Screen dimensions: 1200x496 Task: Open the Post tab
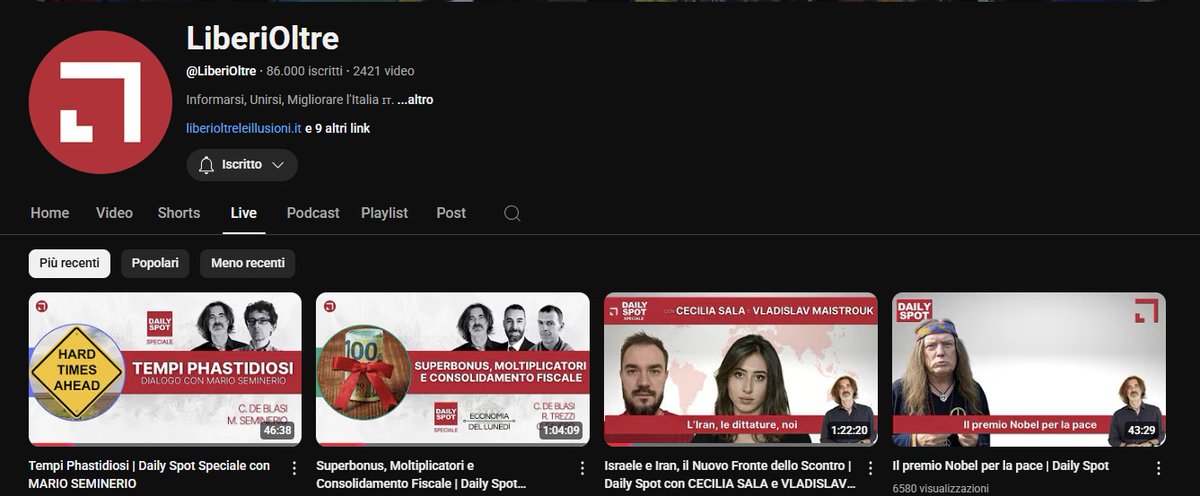pos(451,213)
